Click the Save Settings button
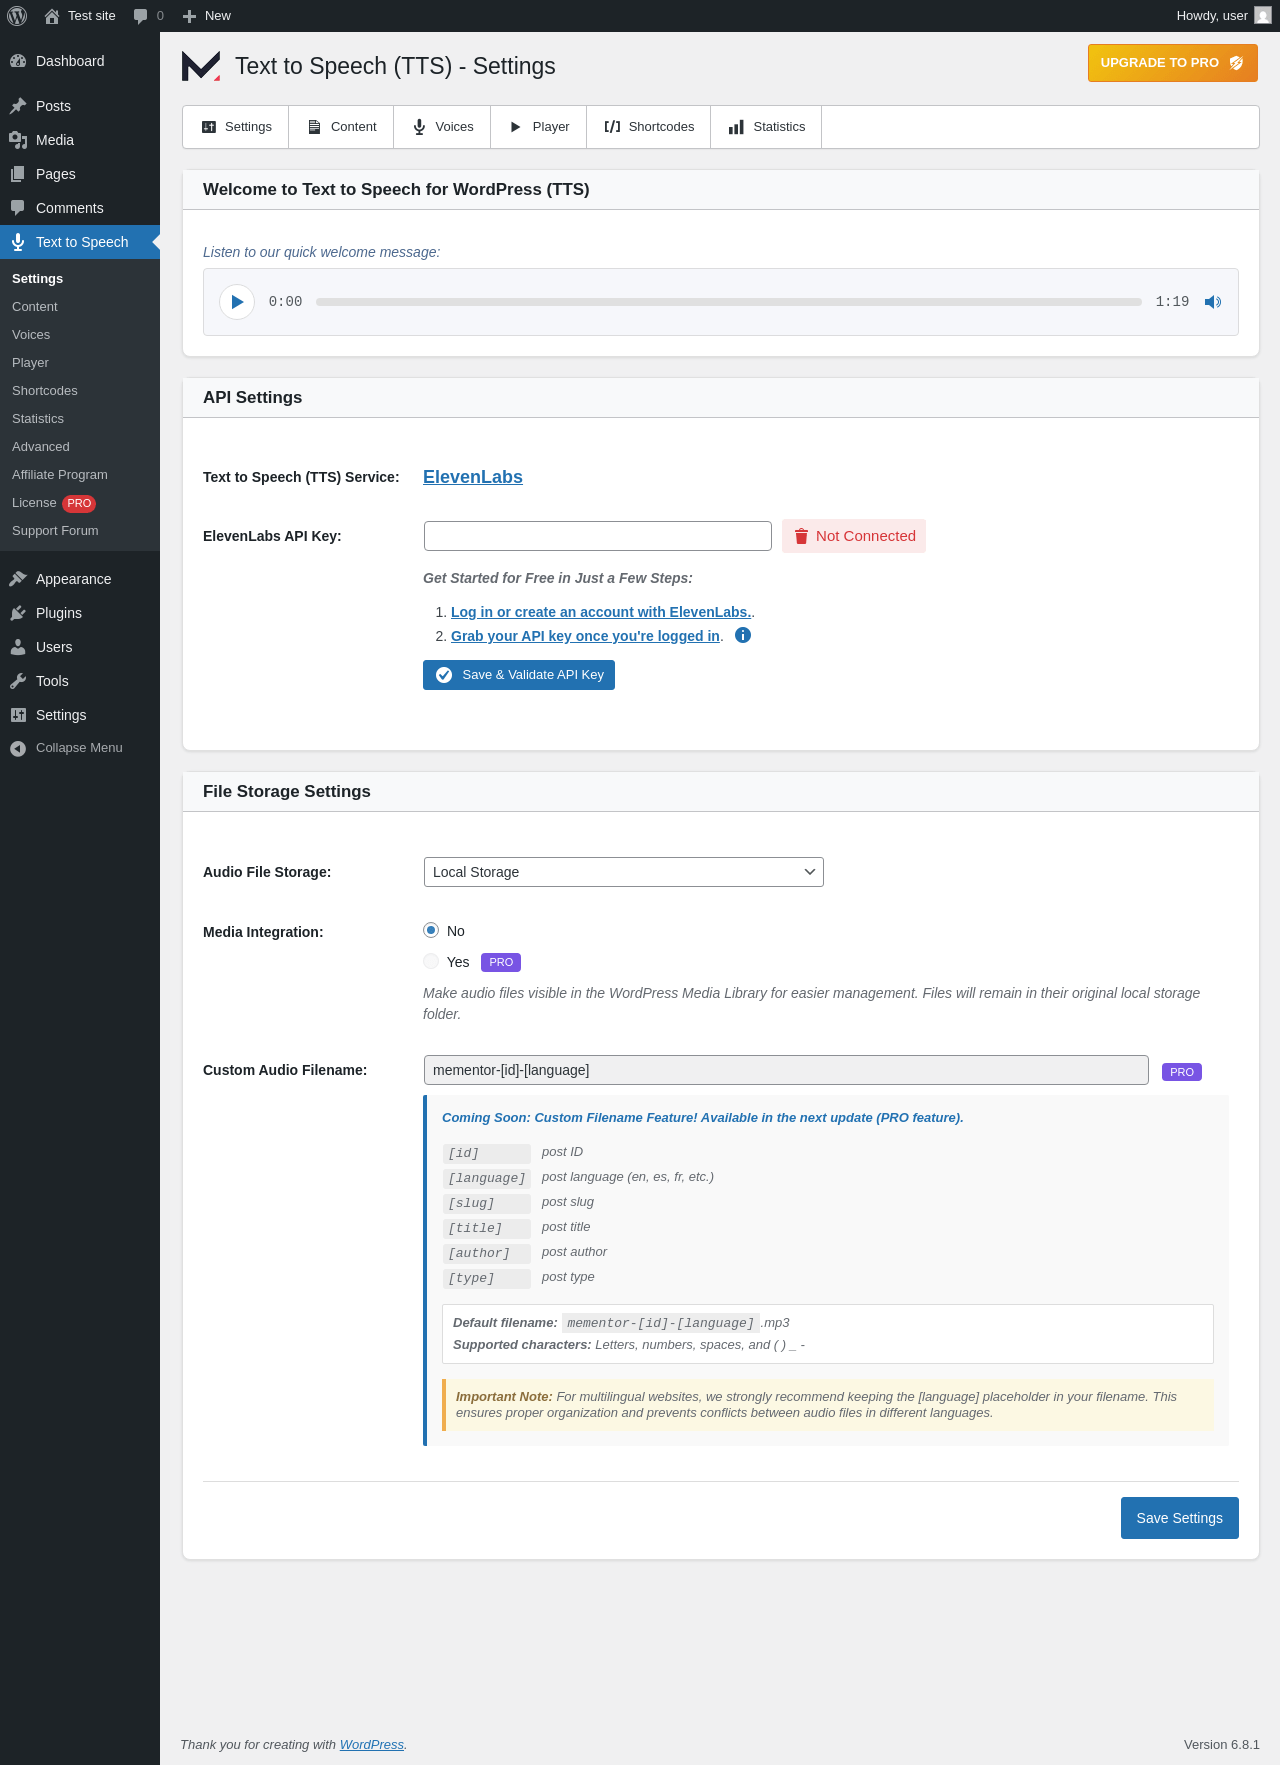Screen dimensions: 1280x1765 click(1180, 1518)
